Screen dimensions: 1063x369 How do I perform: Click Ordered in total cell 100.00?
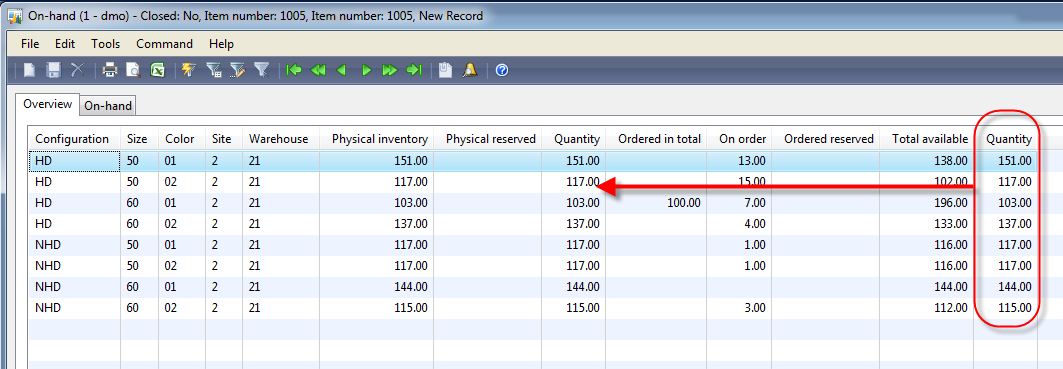656,203
